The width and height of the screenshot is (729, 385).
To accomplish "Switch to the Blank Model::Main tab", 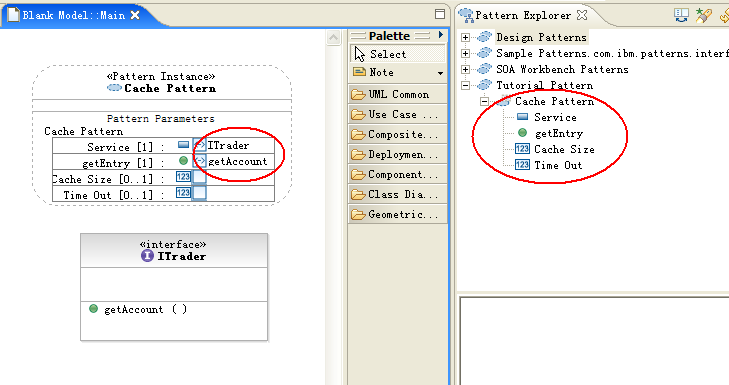I will (74, 15).
